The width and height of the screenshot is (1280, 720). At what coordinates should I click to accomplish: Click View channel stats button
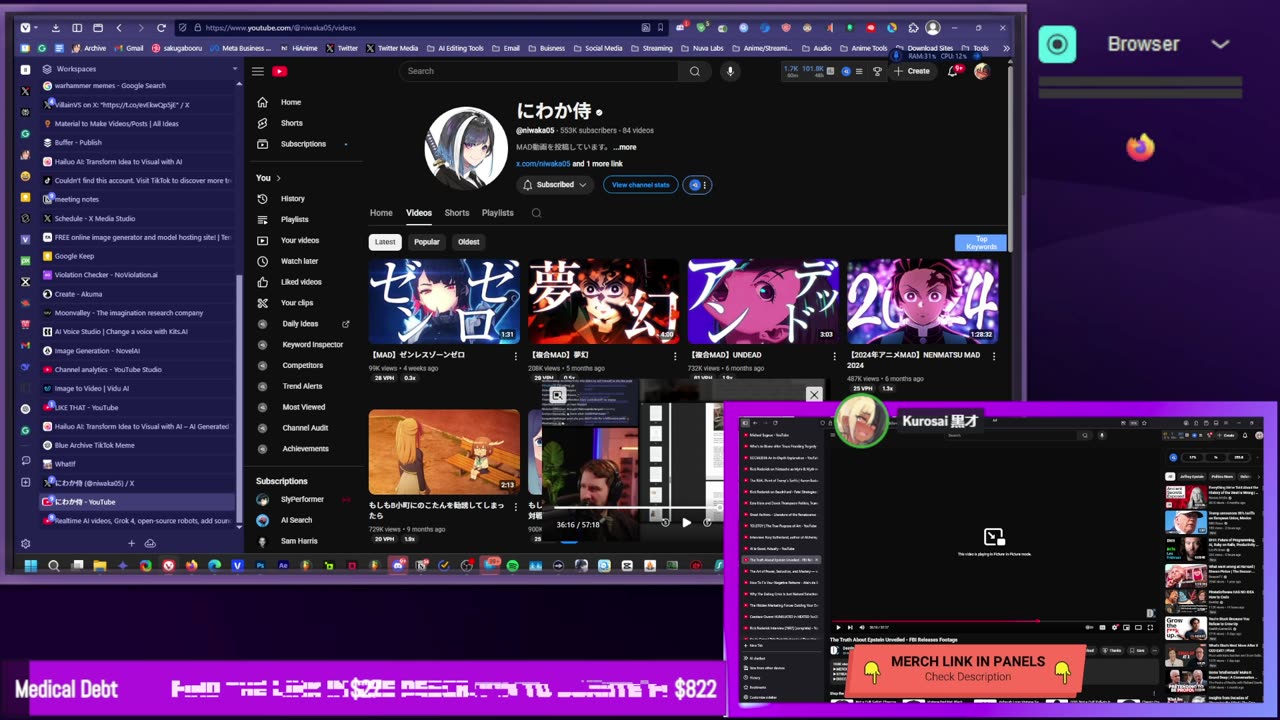click(641, 185)
